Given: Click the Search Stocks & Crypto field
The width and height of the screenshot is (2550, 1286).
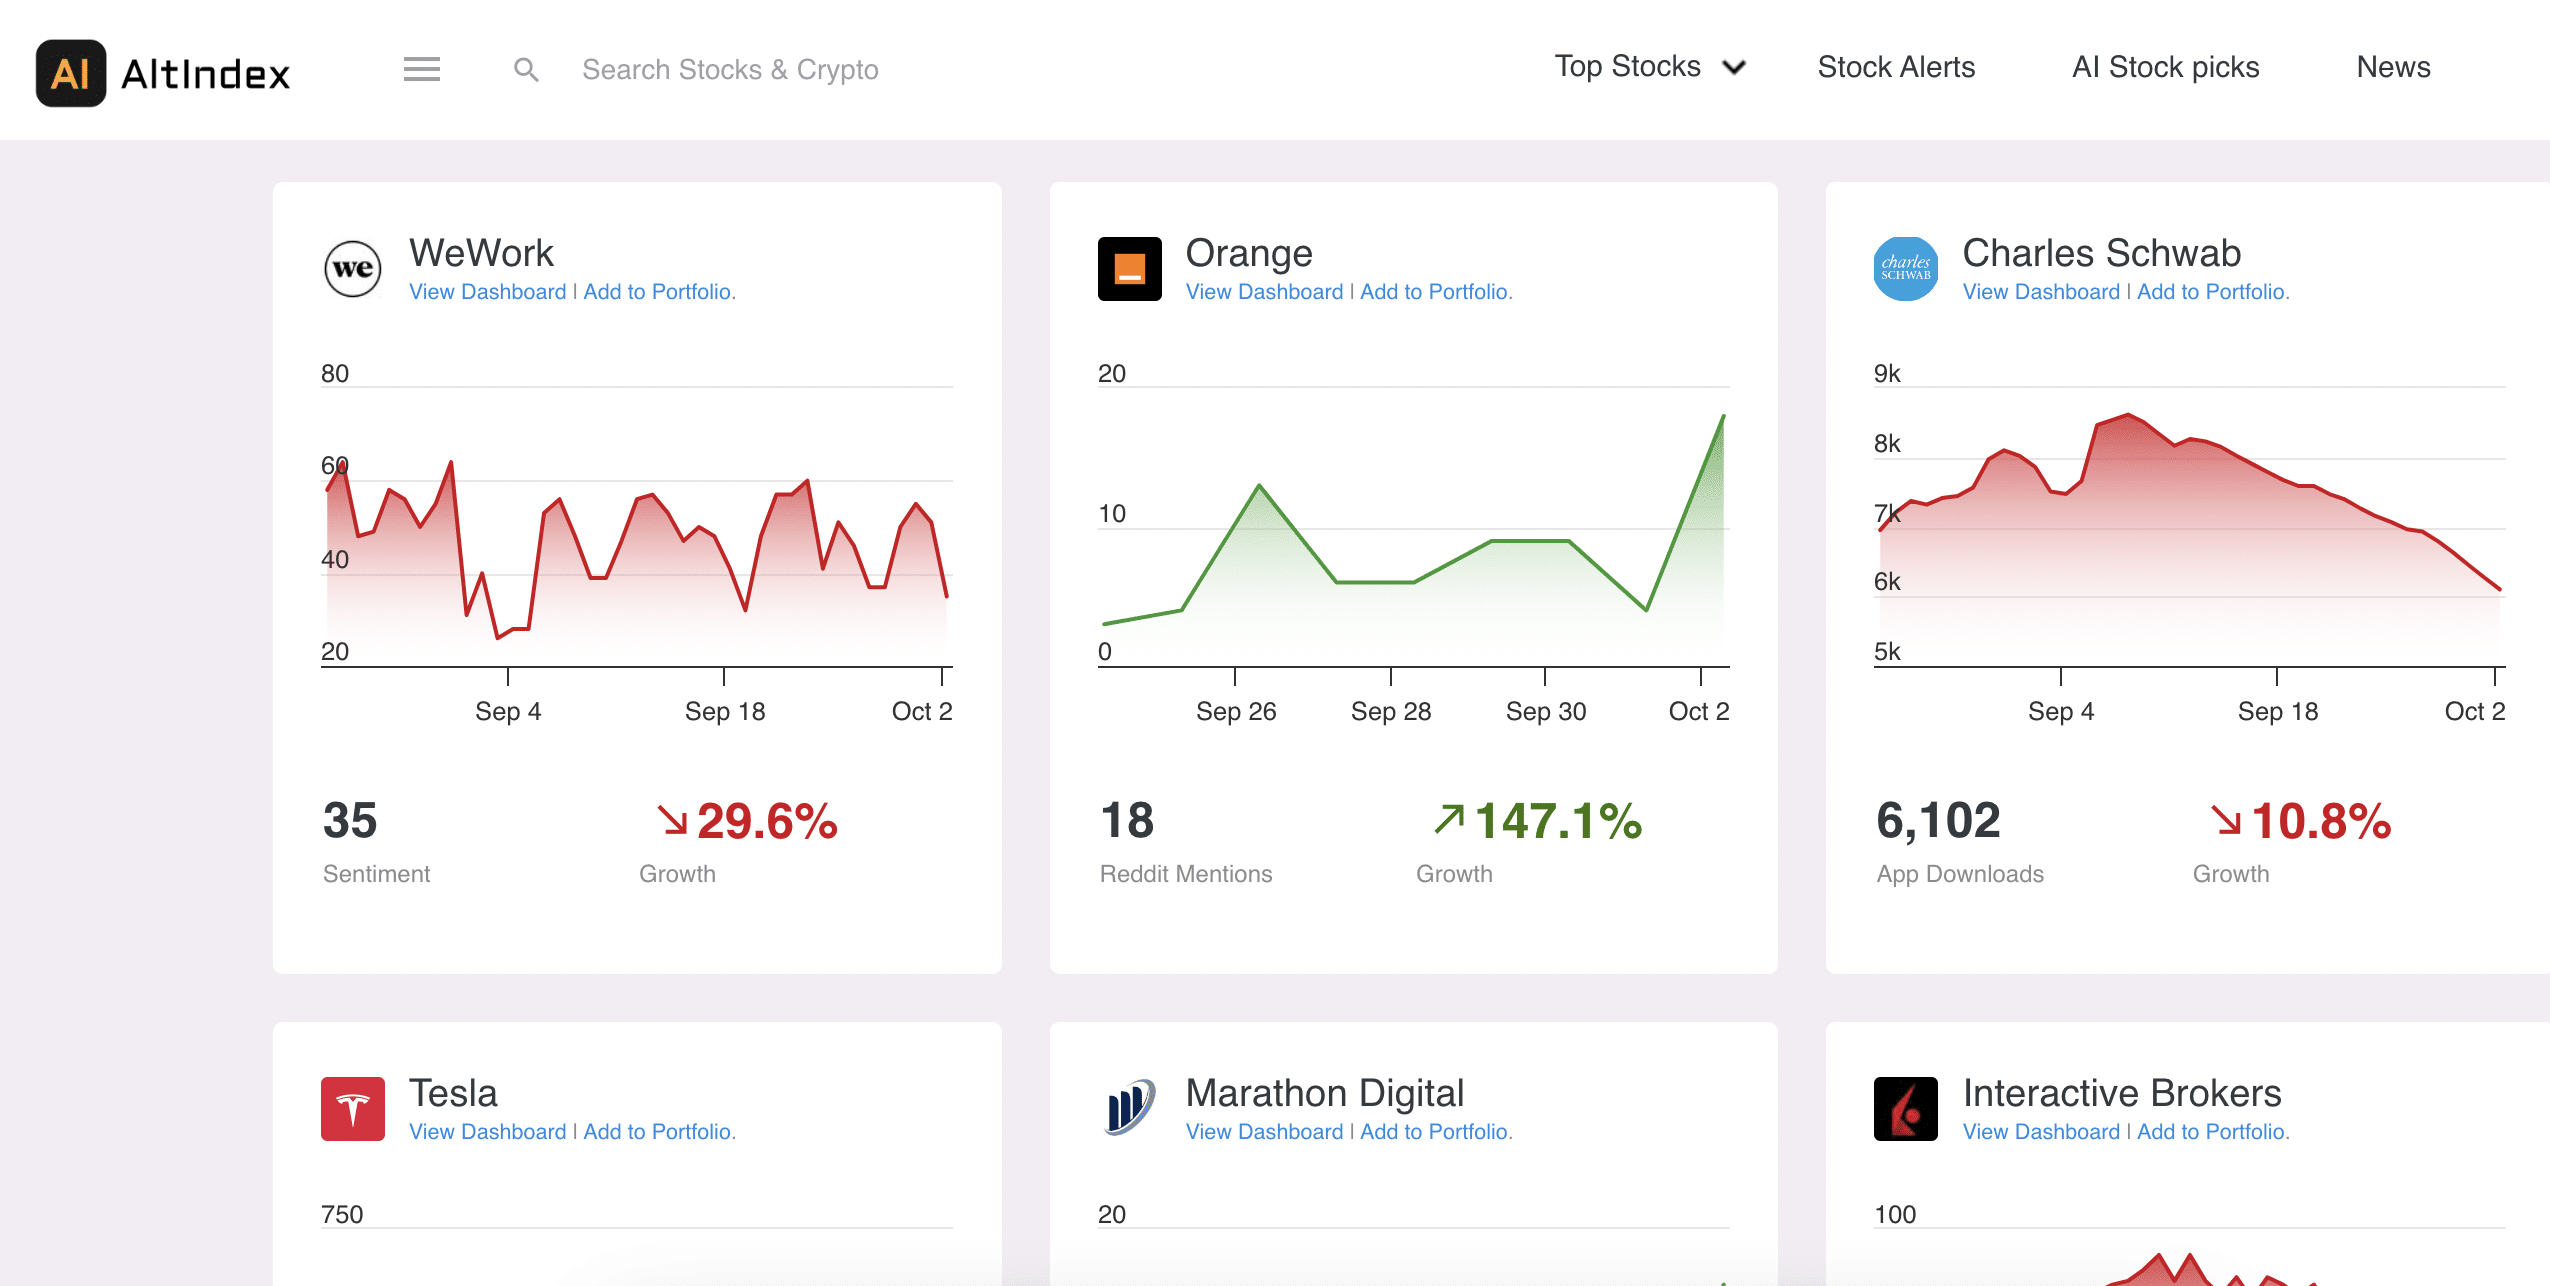Looking at the screenshot, I should tap(730, 70).
